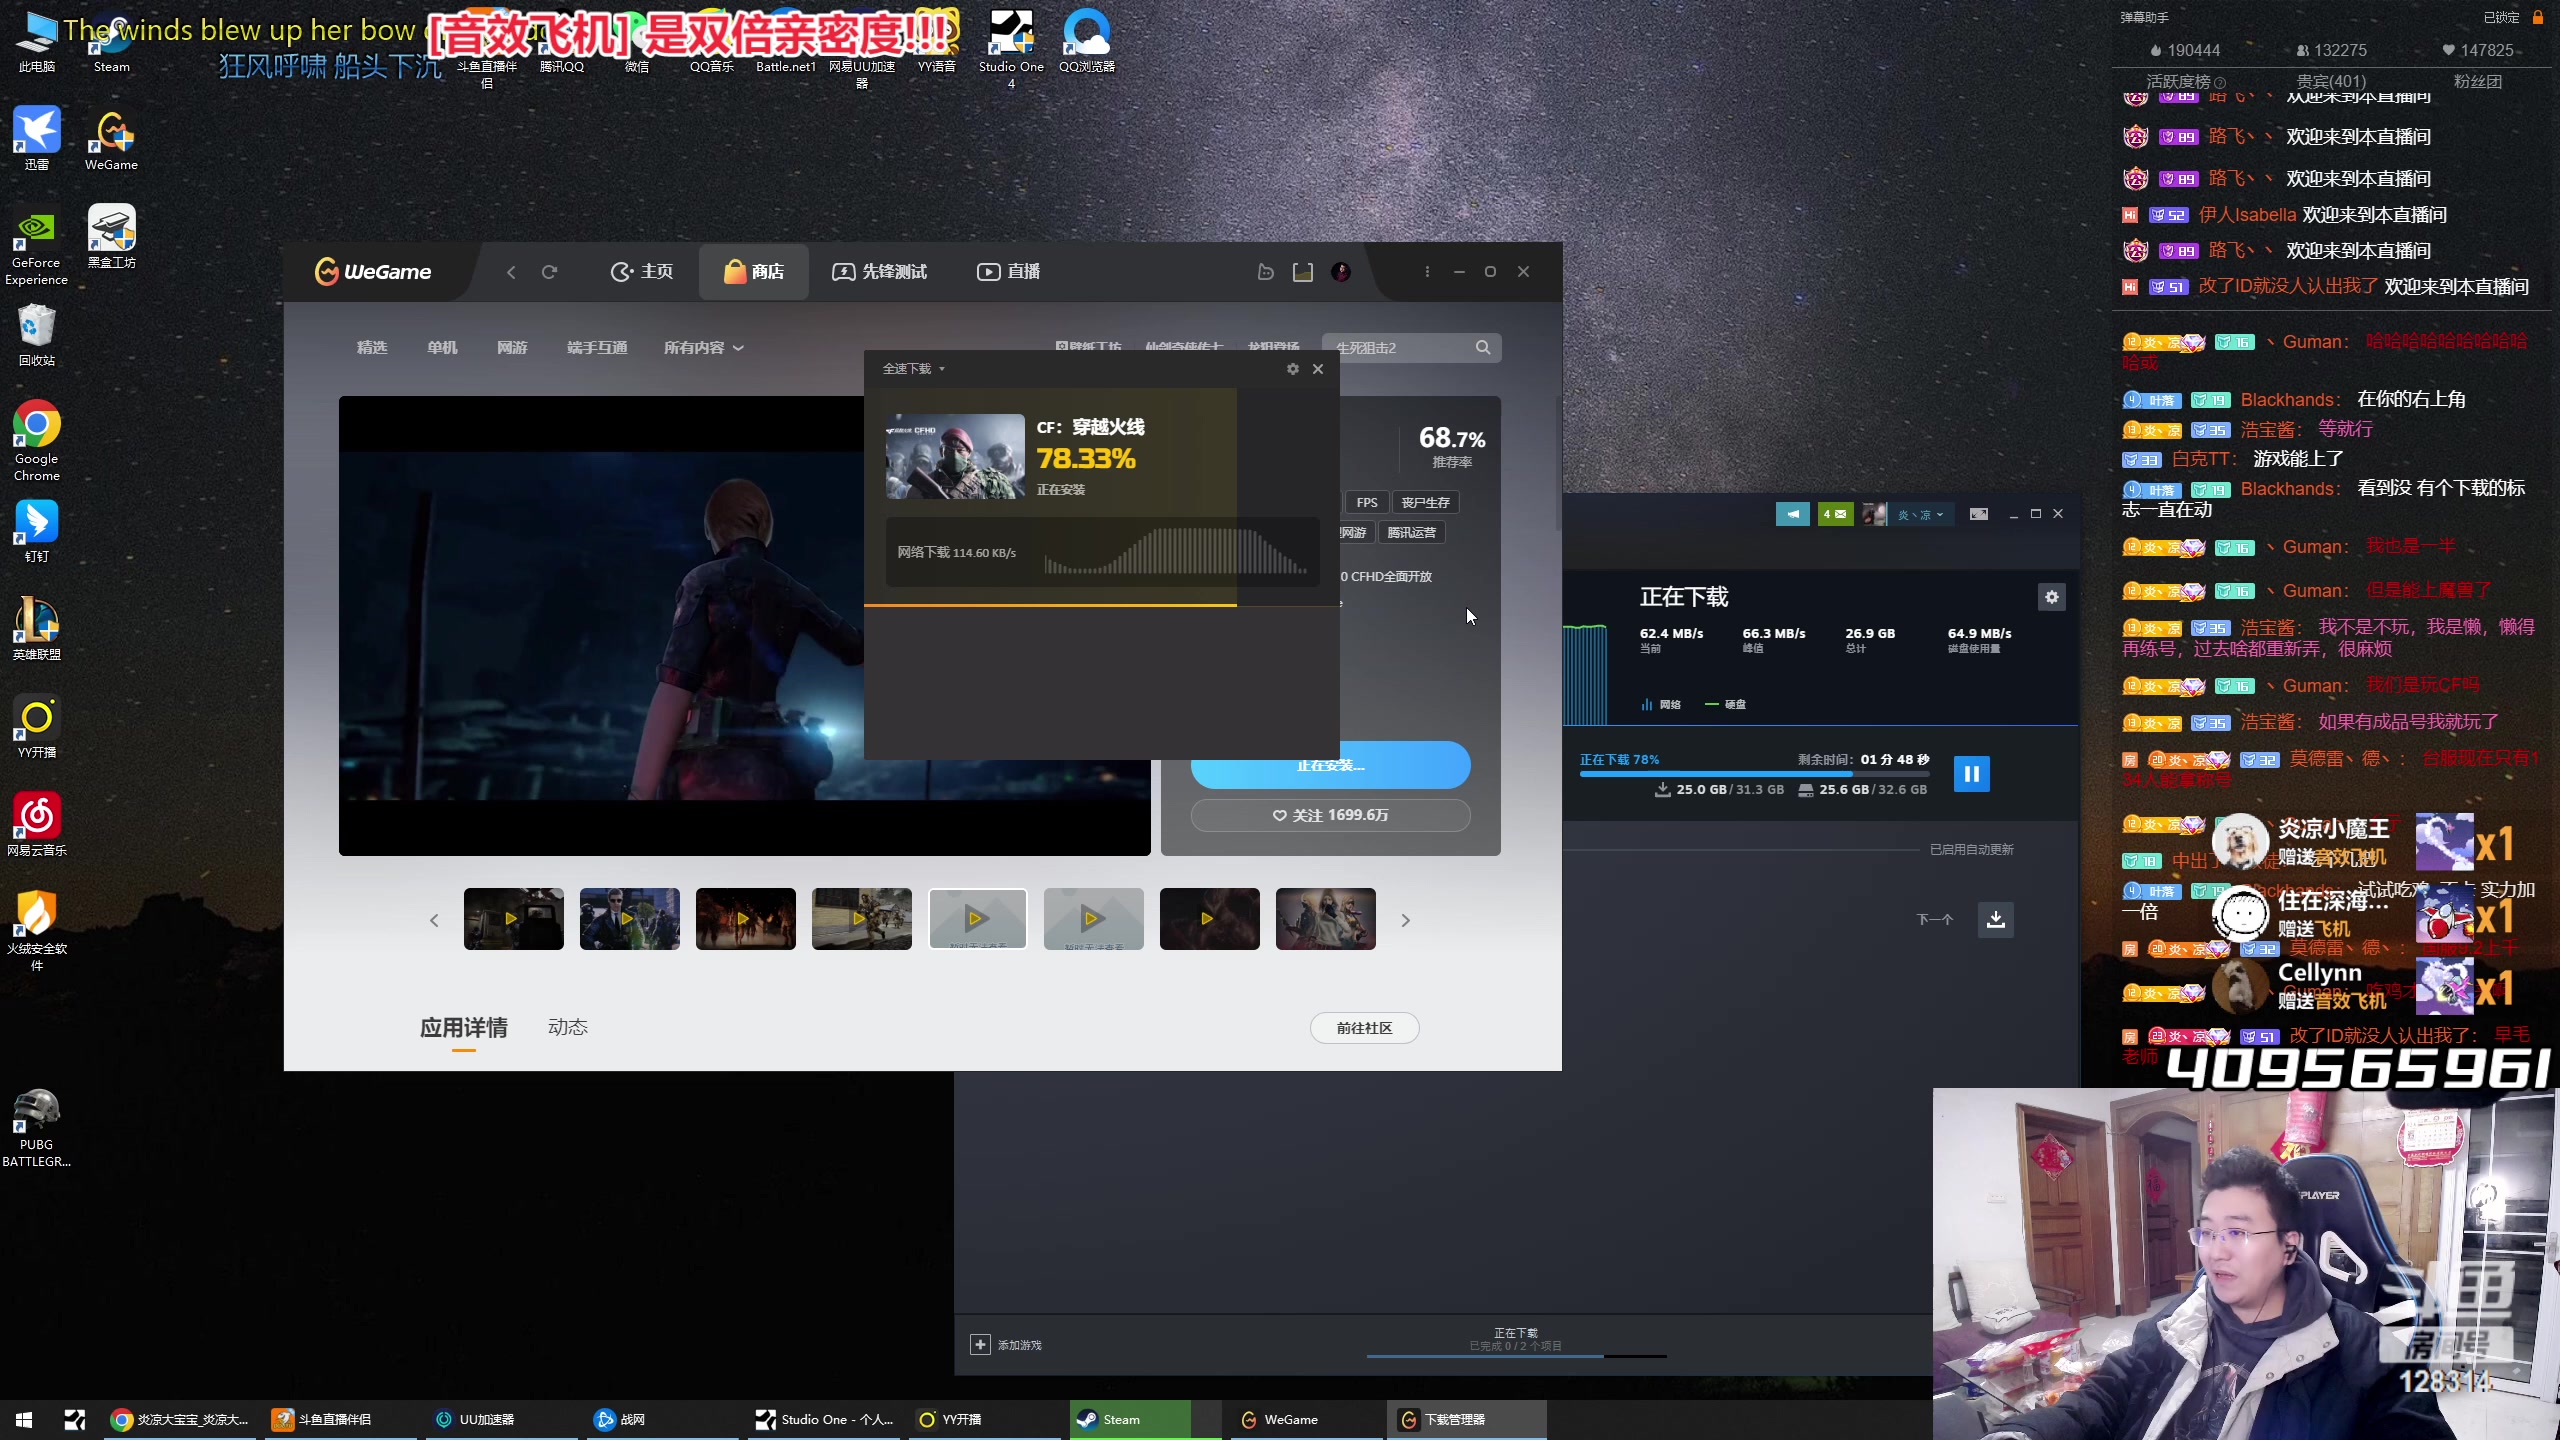
Task: Open WeGame 主页 tab
Action: pyautogui.click(x=642, y=272)
